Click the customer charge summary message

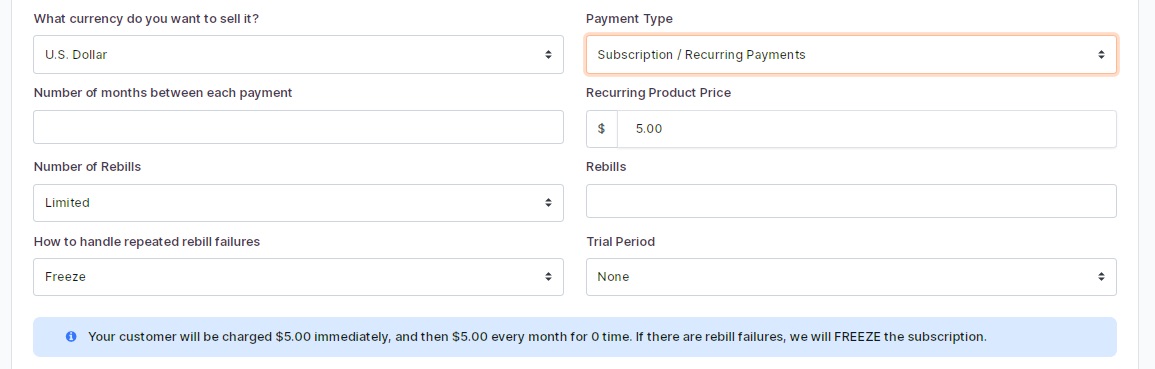pos(537,337)
